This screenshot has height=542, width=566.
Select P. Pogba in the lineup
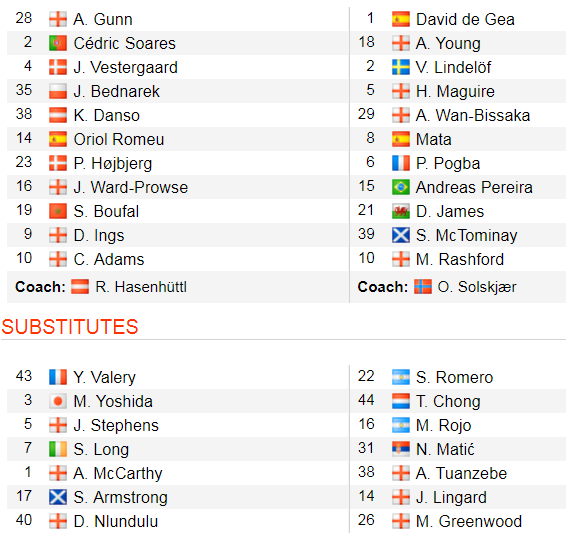[448, 163]
